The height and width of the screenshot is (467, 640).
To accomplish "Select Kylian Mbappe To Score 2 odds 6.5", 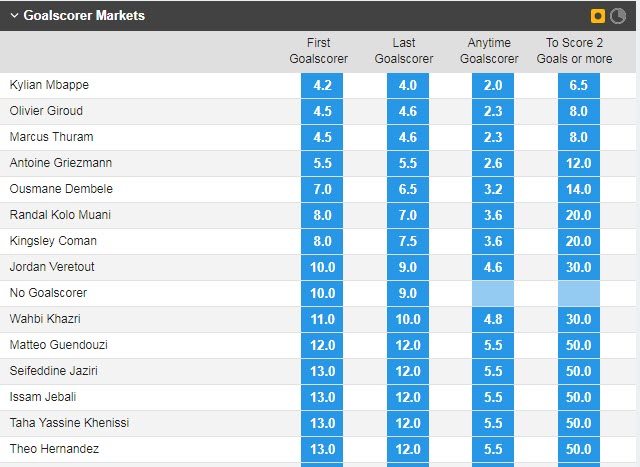I will (x=579, y=85).
